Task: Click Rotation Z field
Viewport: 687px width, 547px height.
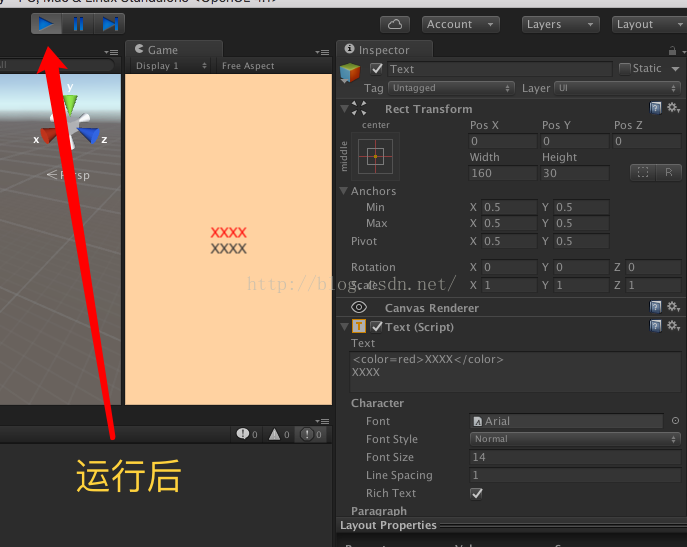Action: pyautogui.click(x=653, y=267)
